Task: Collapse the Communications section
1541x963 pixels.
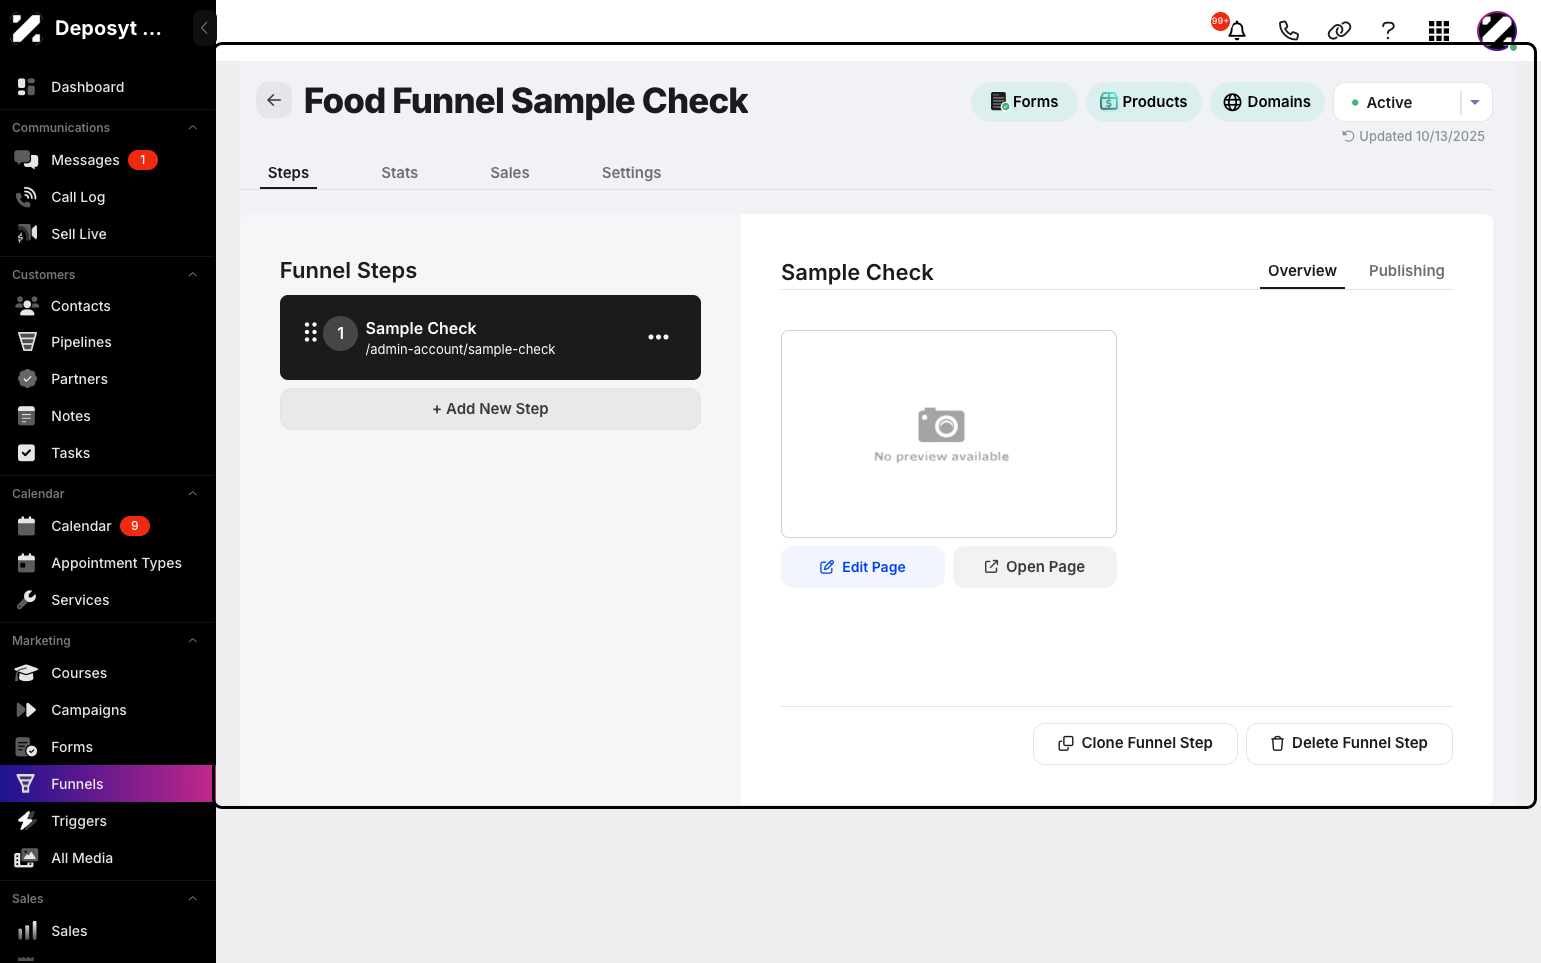Action: pos(193,128)
